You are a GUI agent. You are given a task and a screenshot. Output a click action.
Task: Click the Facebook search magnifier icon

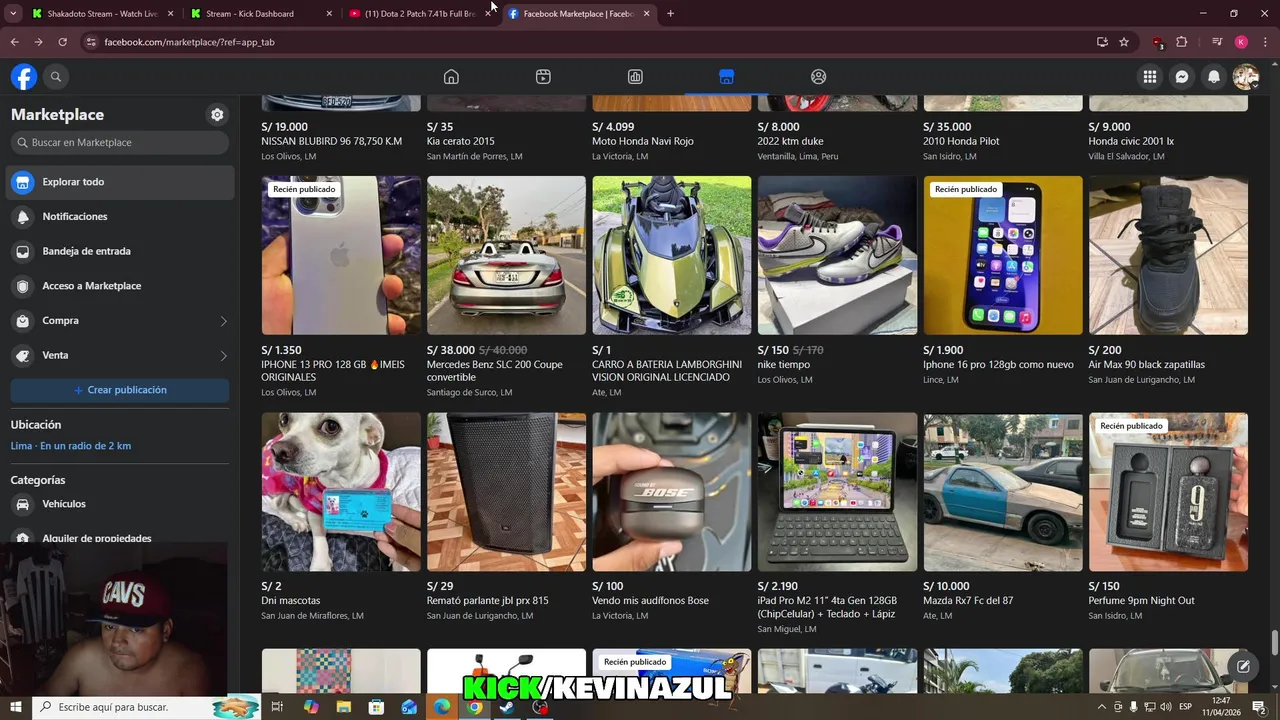[56, 77]
